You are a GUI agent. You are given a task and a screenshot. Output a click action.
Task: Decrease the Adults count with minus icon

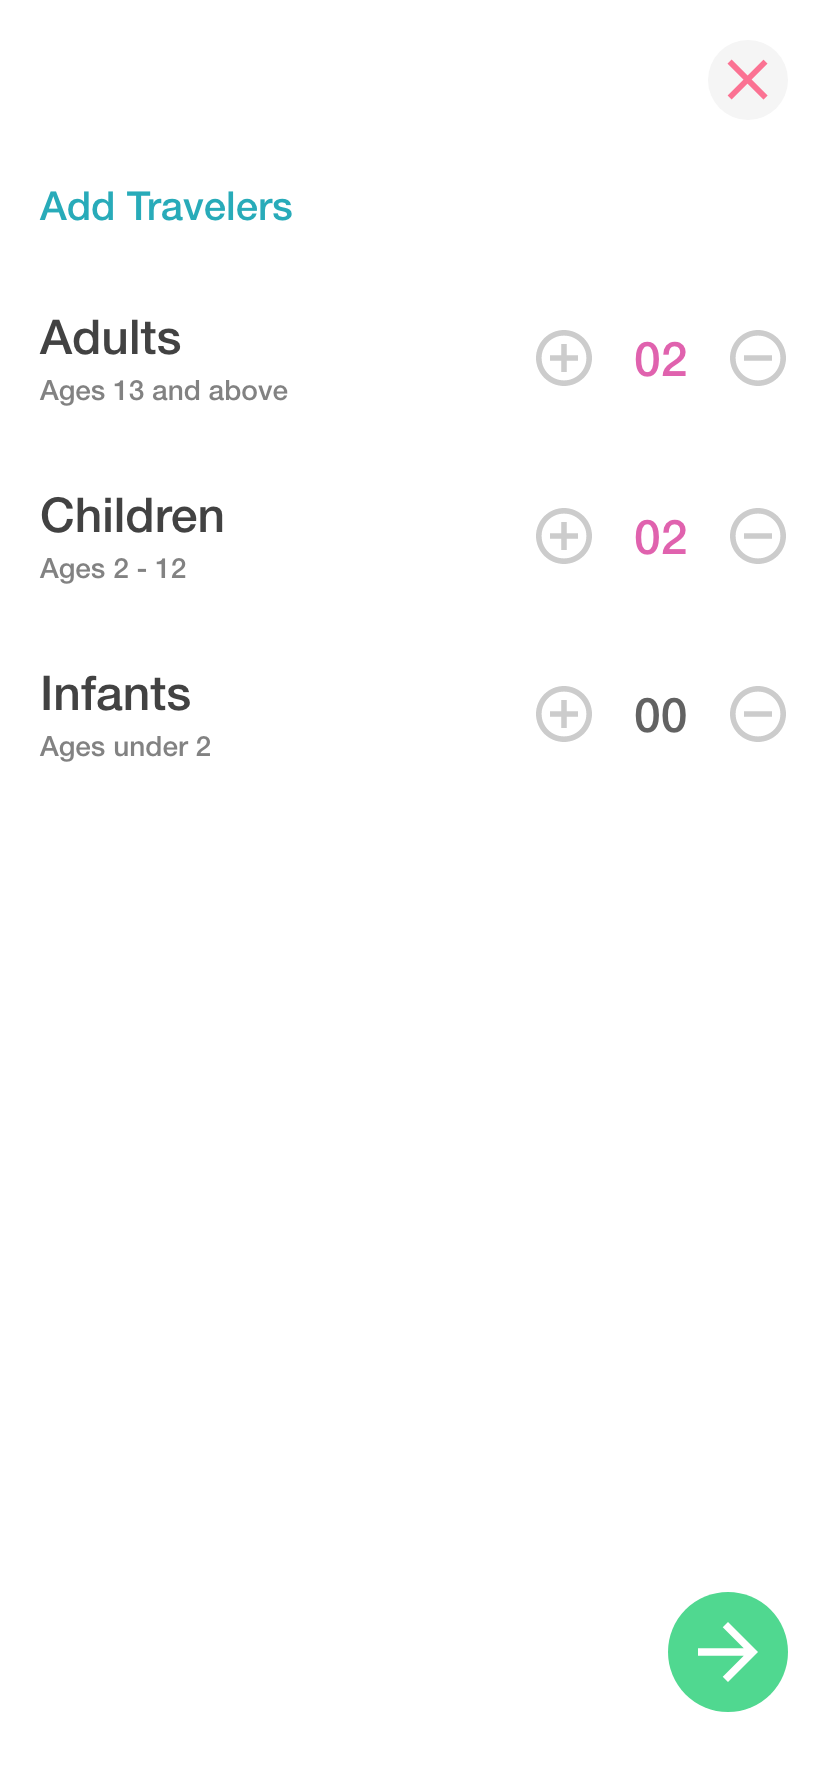point(758,358)
